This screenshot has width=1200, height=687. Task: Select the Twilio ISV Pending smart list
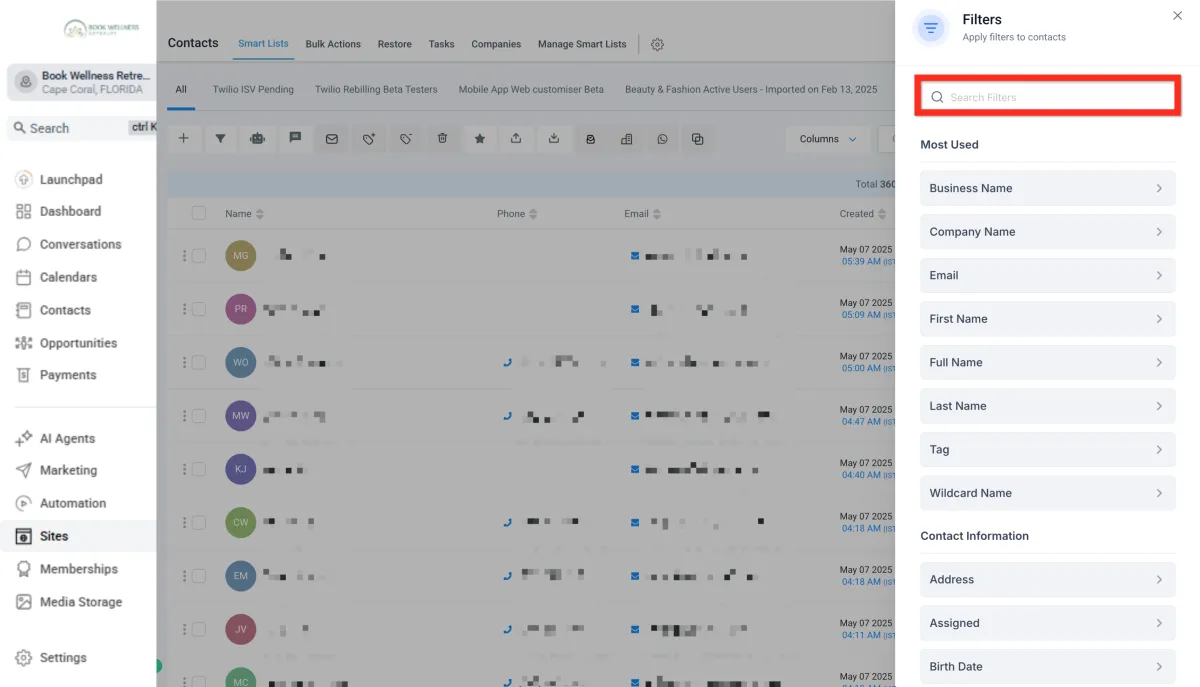(x=253, y=89)
